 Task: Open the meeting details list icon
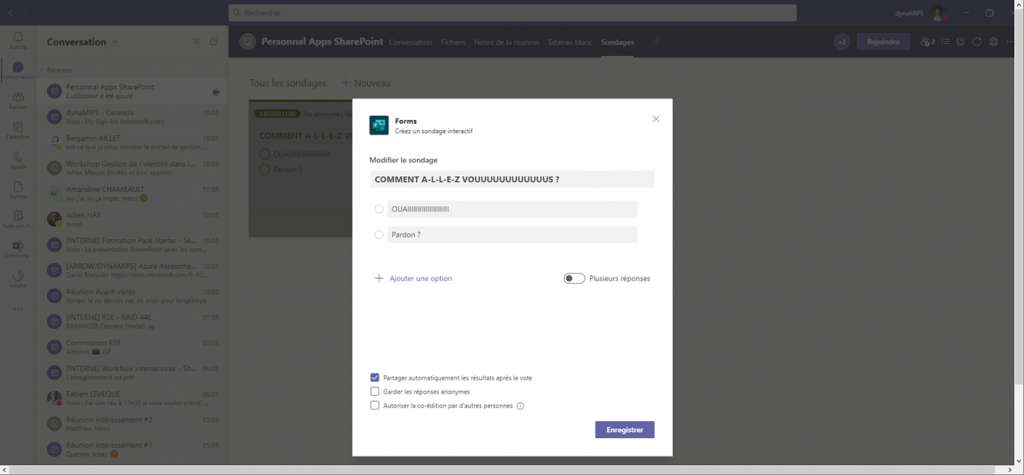pos(945,42)
